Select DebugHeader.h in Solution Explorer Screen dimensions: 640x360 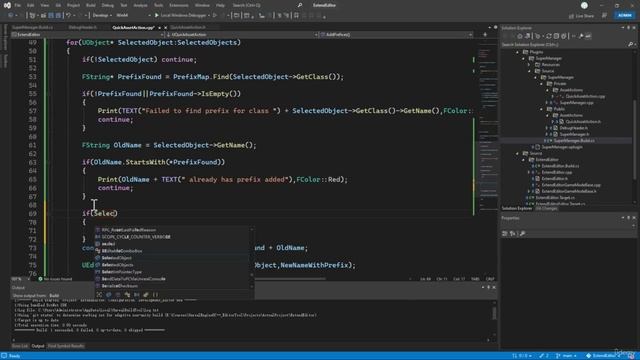pyautogui.click(x=573, y=128)
